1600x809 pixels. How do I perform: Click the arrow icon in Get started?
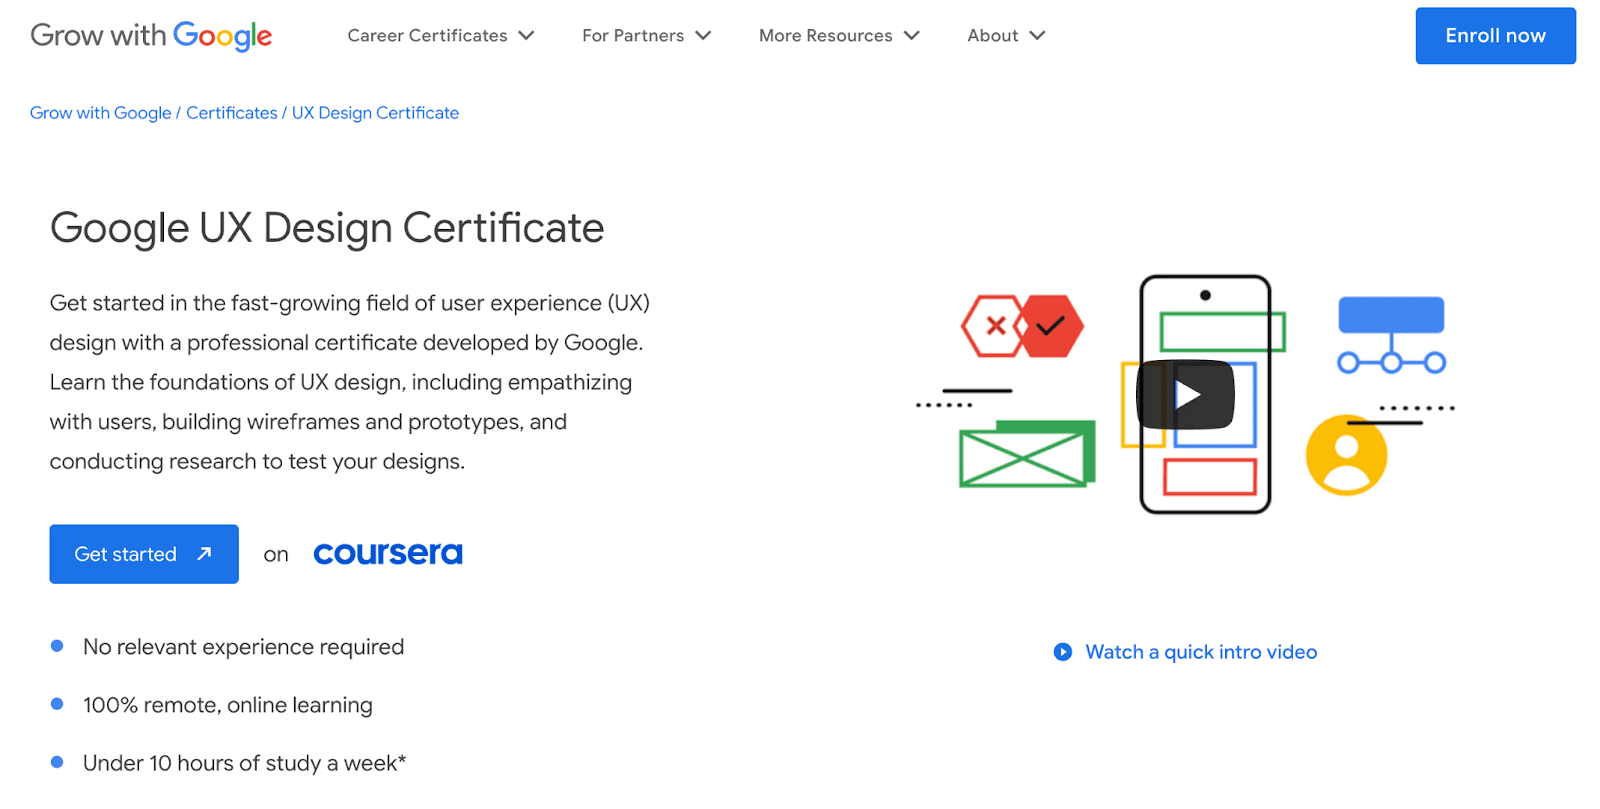coord(205,554)
